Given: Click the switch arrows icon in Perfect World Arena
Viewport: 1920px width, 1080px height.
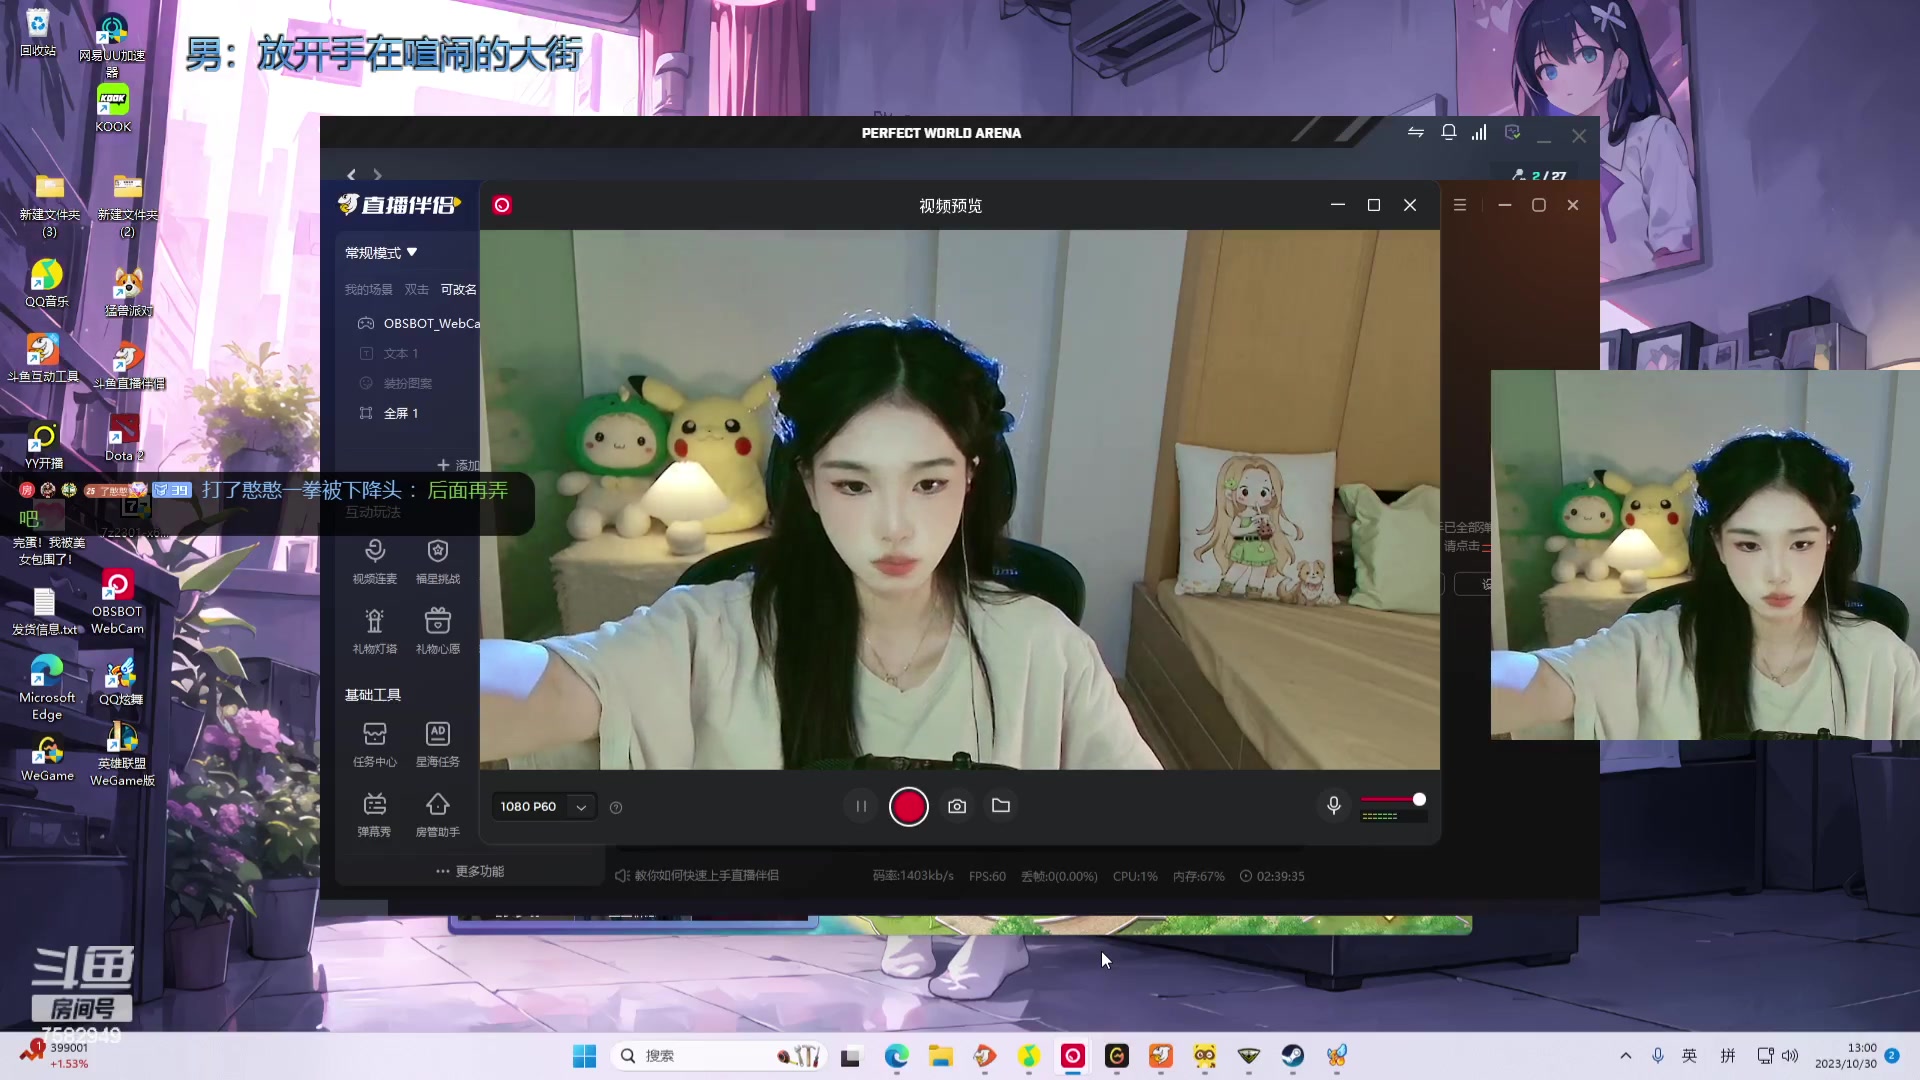Looking at the screenshot, I should (1416, 132).
